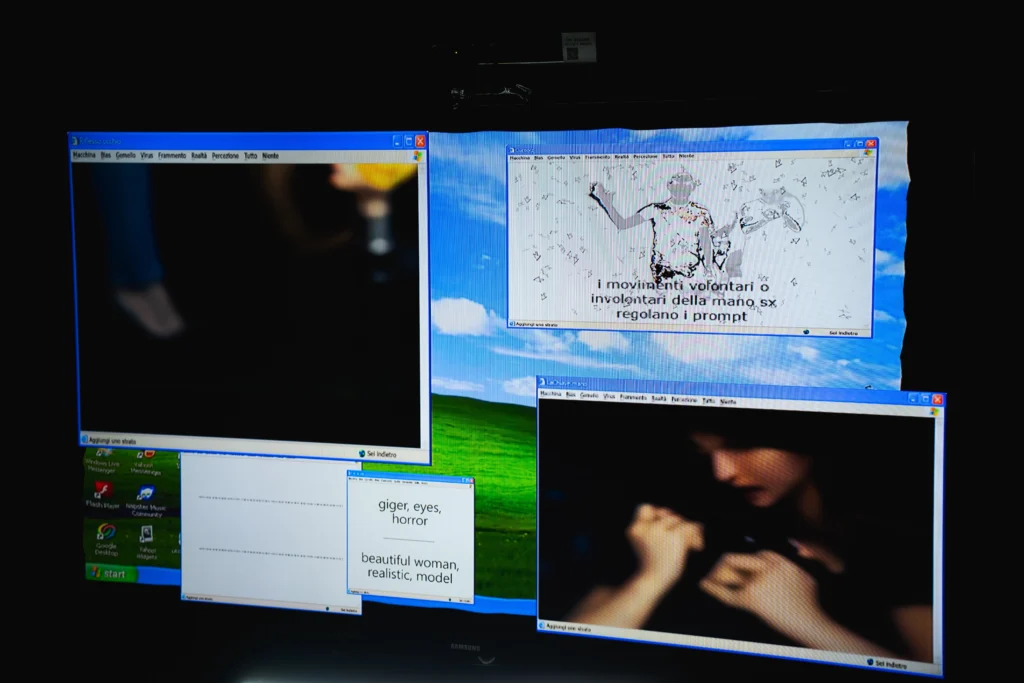Viewport: 1024px width, 683px height.
Task: Maximize the top-left window
Action: click(x=409, y=141)
